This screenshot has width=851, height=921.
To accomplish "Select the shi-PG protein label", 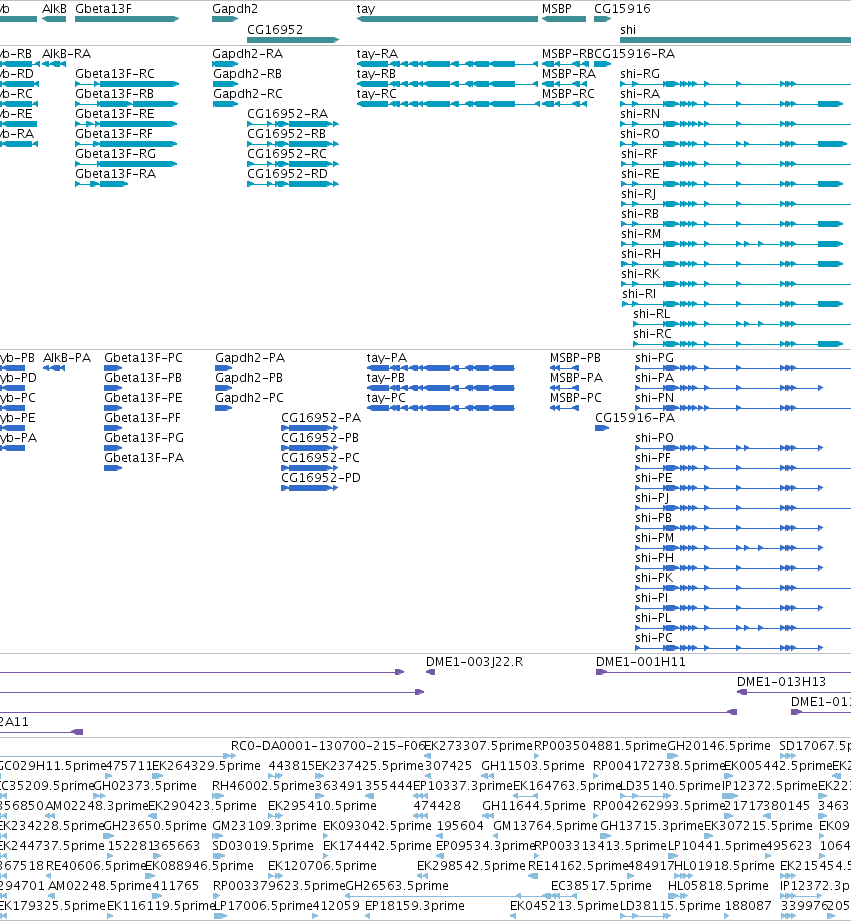I will pos(654,358).
